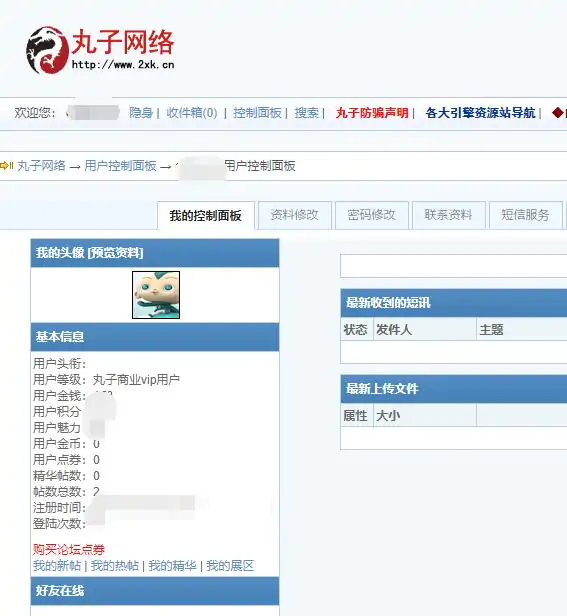Click the 精华帖数 value row
The width and height of the screenshot is (567, 616).
click(66, 476)
